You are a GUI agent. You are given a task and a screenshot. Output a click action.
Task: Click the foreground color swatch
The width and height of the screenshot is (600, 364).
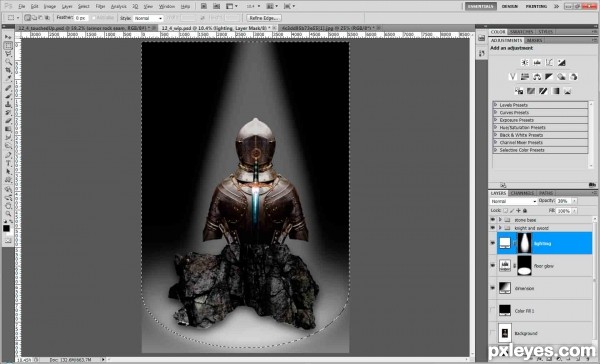point(6,229)
